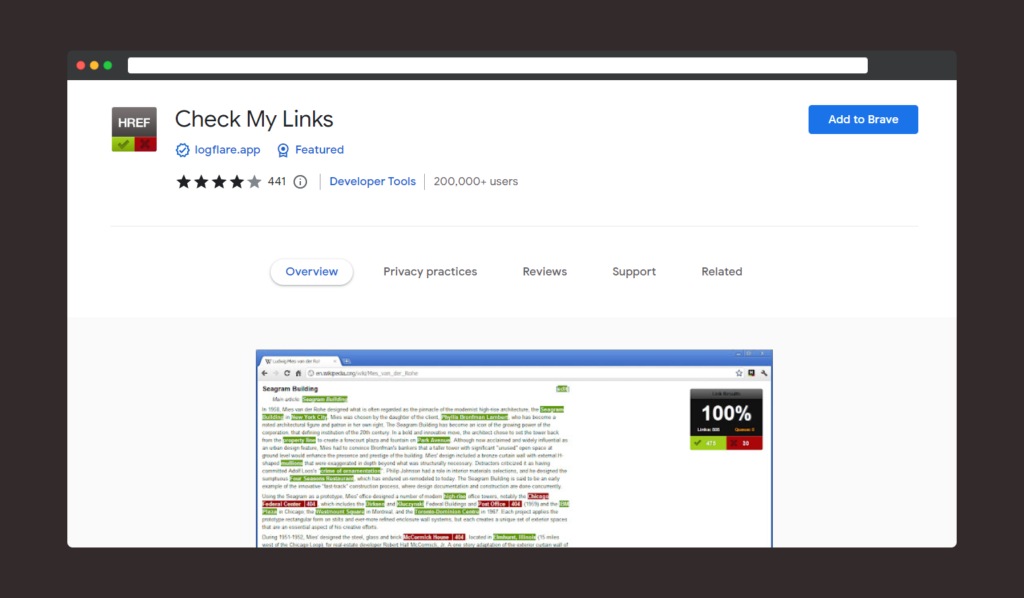The width and height of the screenshot is (1024, 598).
Task: Click the star rating row
Action: click(219, 181)
